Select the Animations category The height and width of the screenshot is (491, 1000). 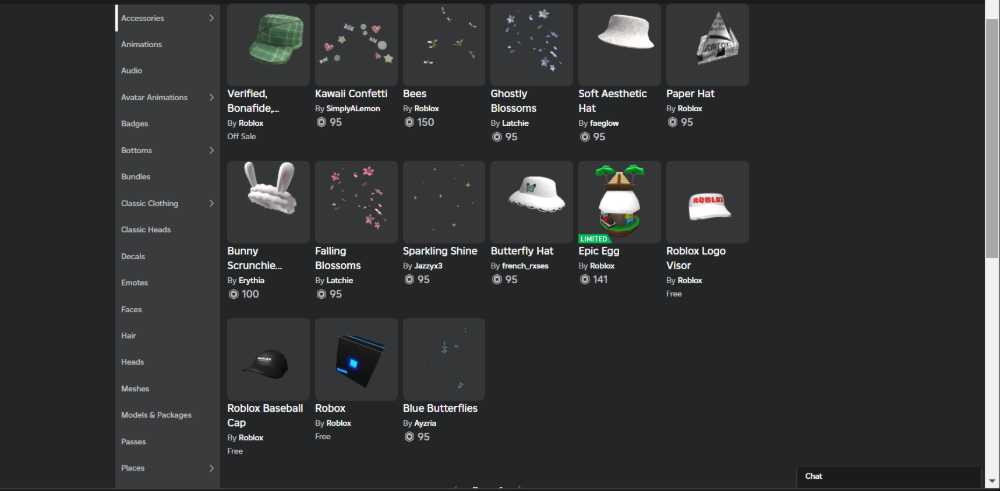click(x=142, y=45)
